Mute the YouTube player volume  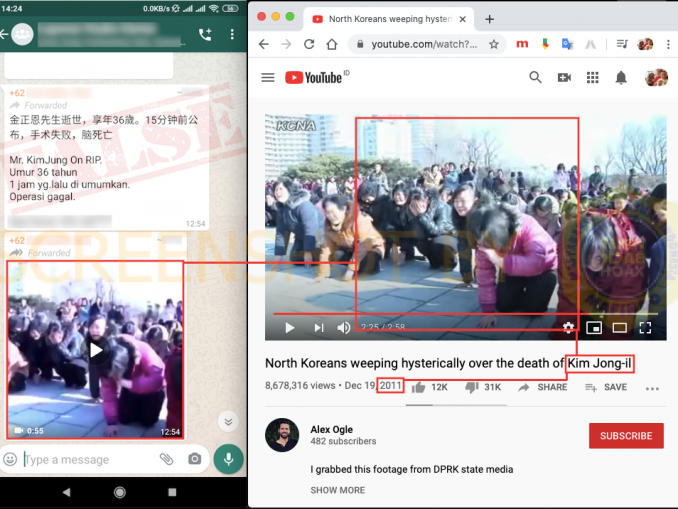coord(344,328)
